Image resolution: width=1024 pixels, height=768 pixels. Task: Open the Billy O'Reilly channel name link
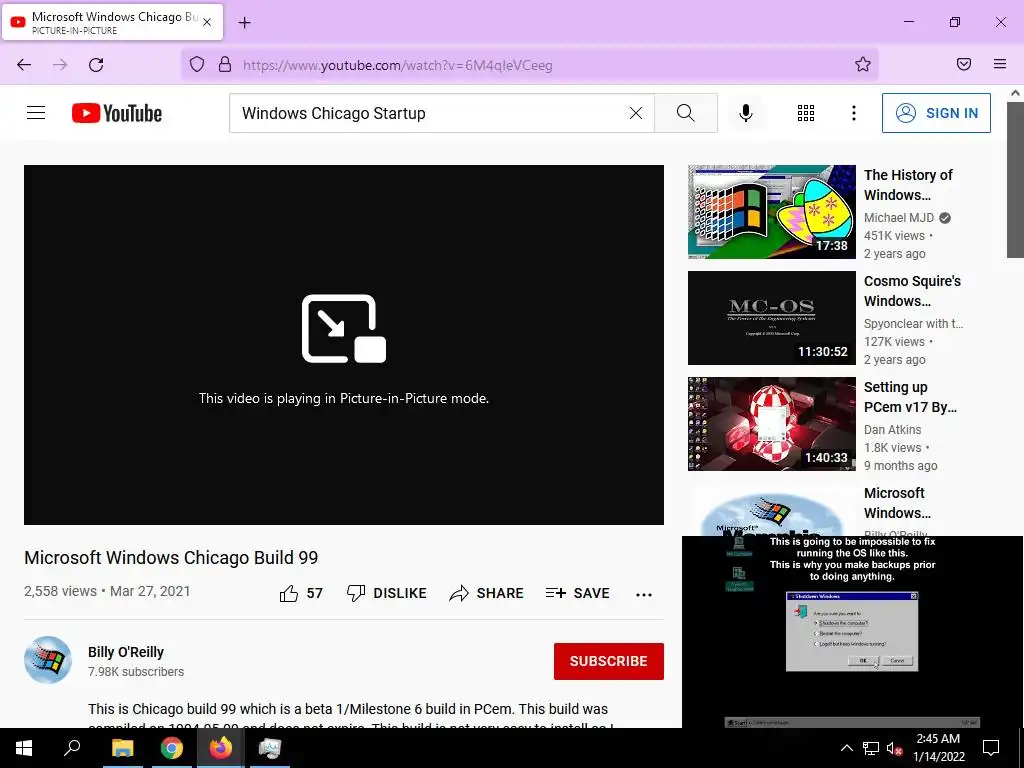(126, 652)
